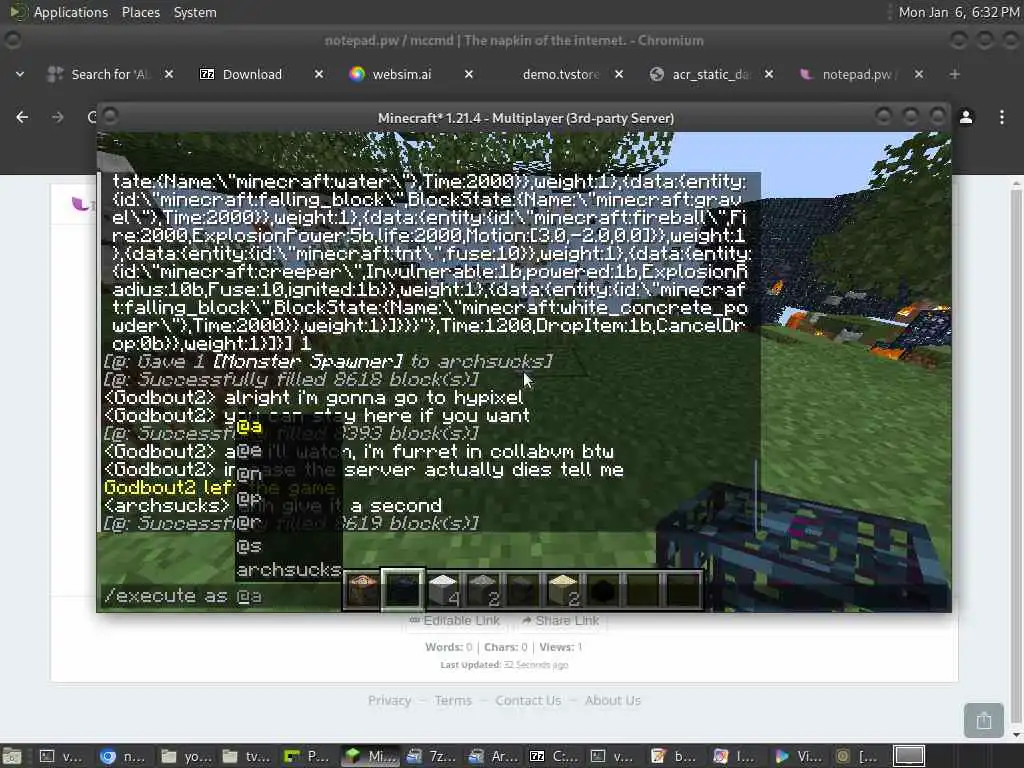Screen dimensions: 1024x768
Task: Click the Minecraft window menu button at title bar left
Action: [110, 117]
